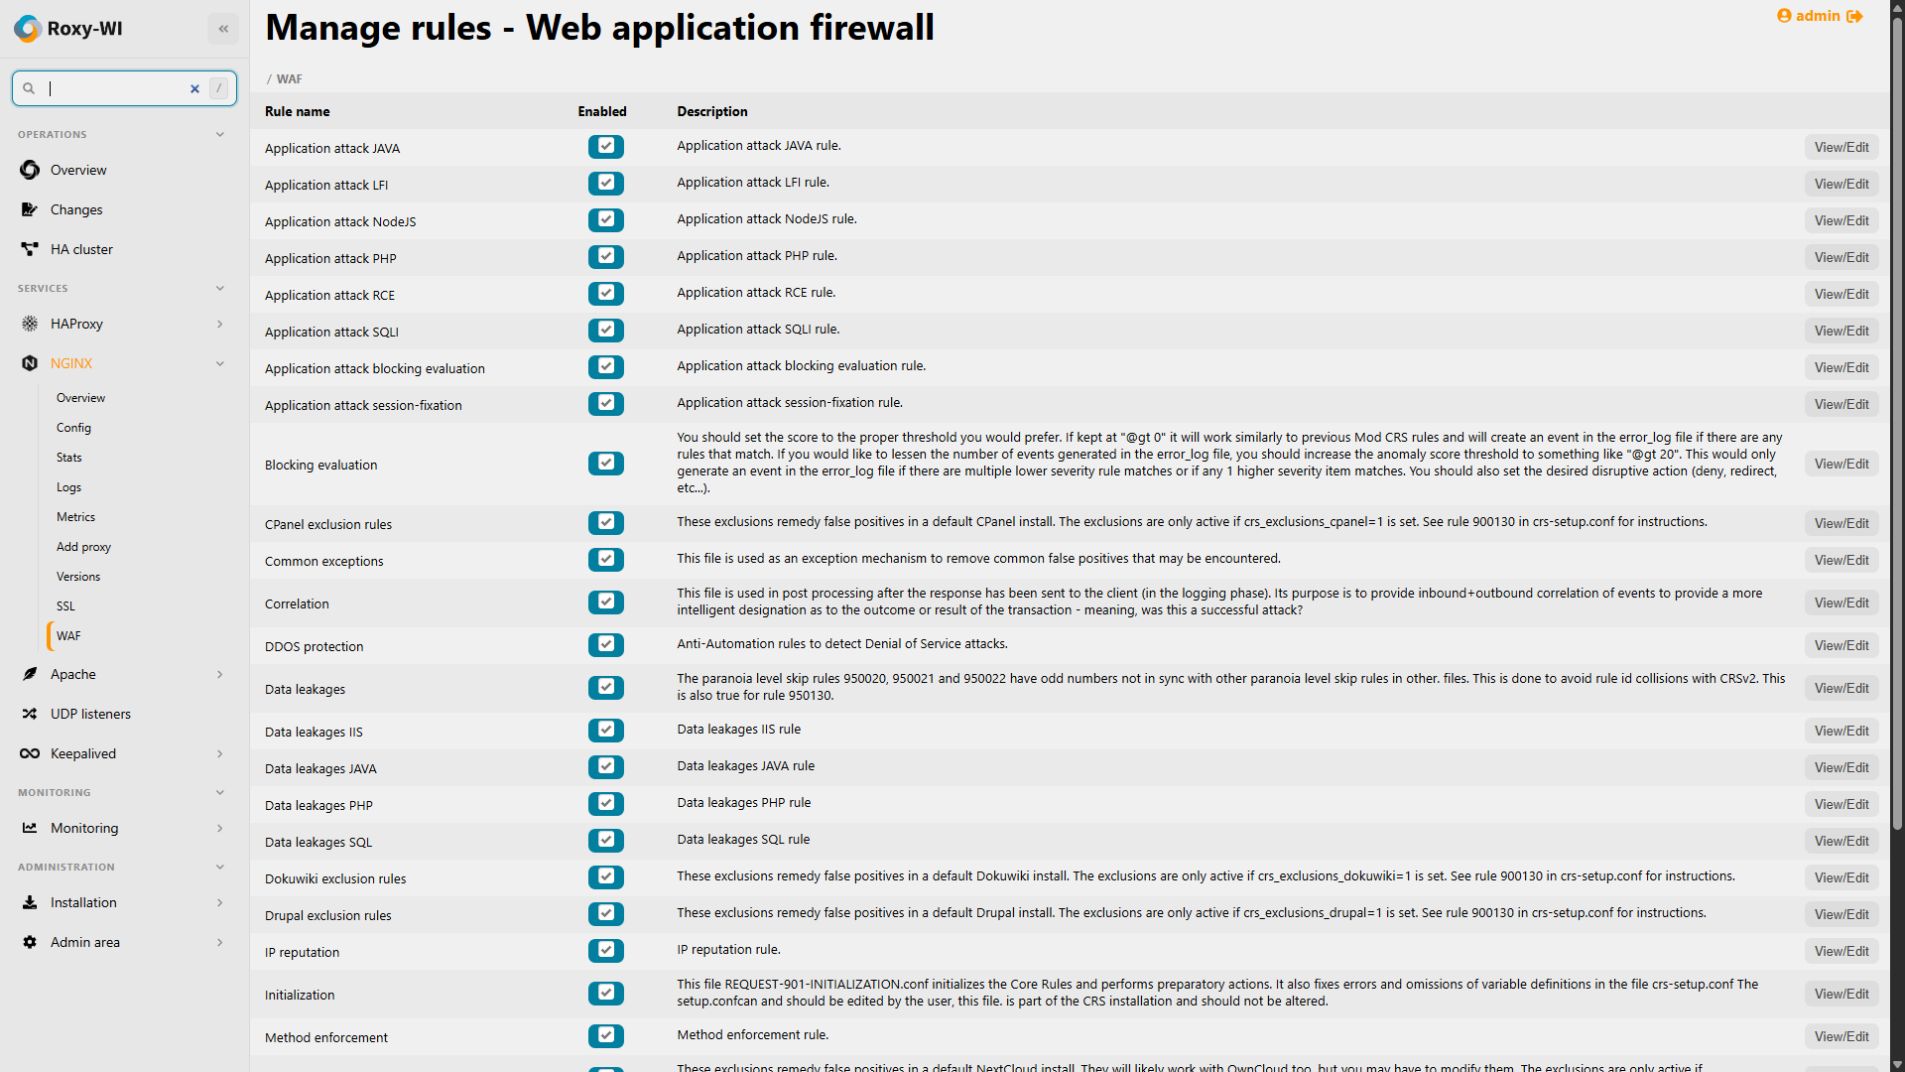Click the Apache feather icon
This screenshot has height=1072, width=1905.
click(x=30, y=675)
